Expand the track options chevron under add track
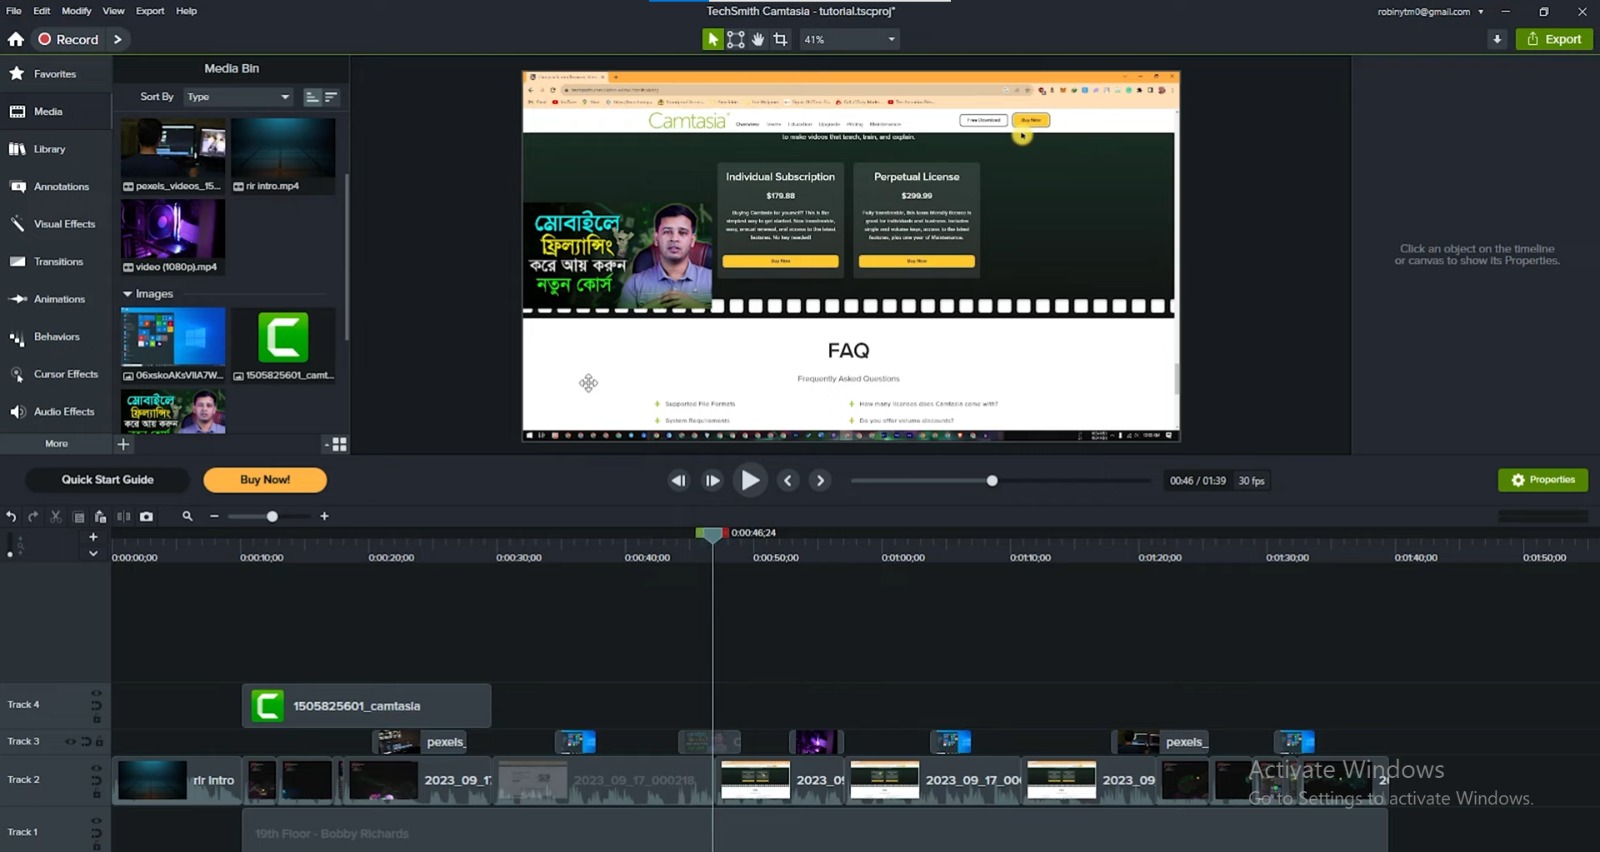 [x=93, y=553]
